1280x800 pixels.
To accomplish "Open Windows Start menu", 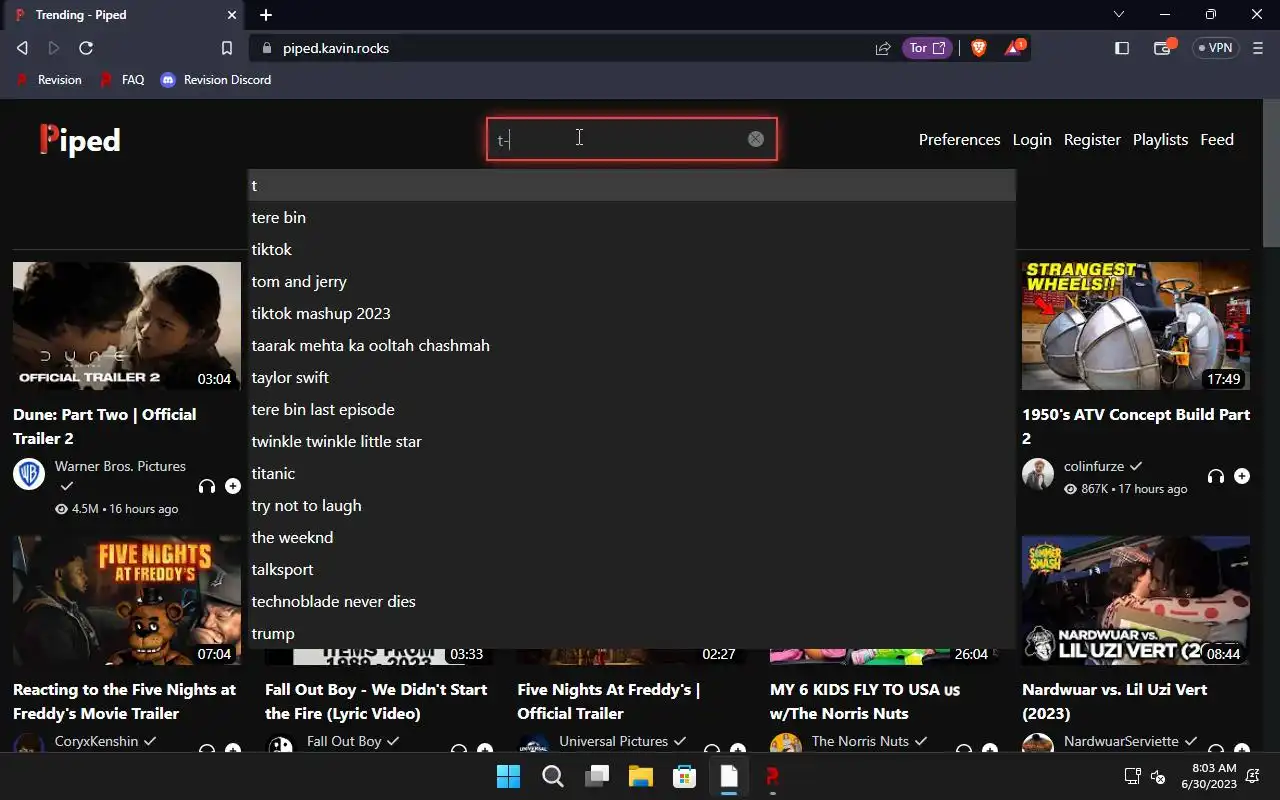I will [508, 776].
